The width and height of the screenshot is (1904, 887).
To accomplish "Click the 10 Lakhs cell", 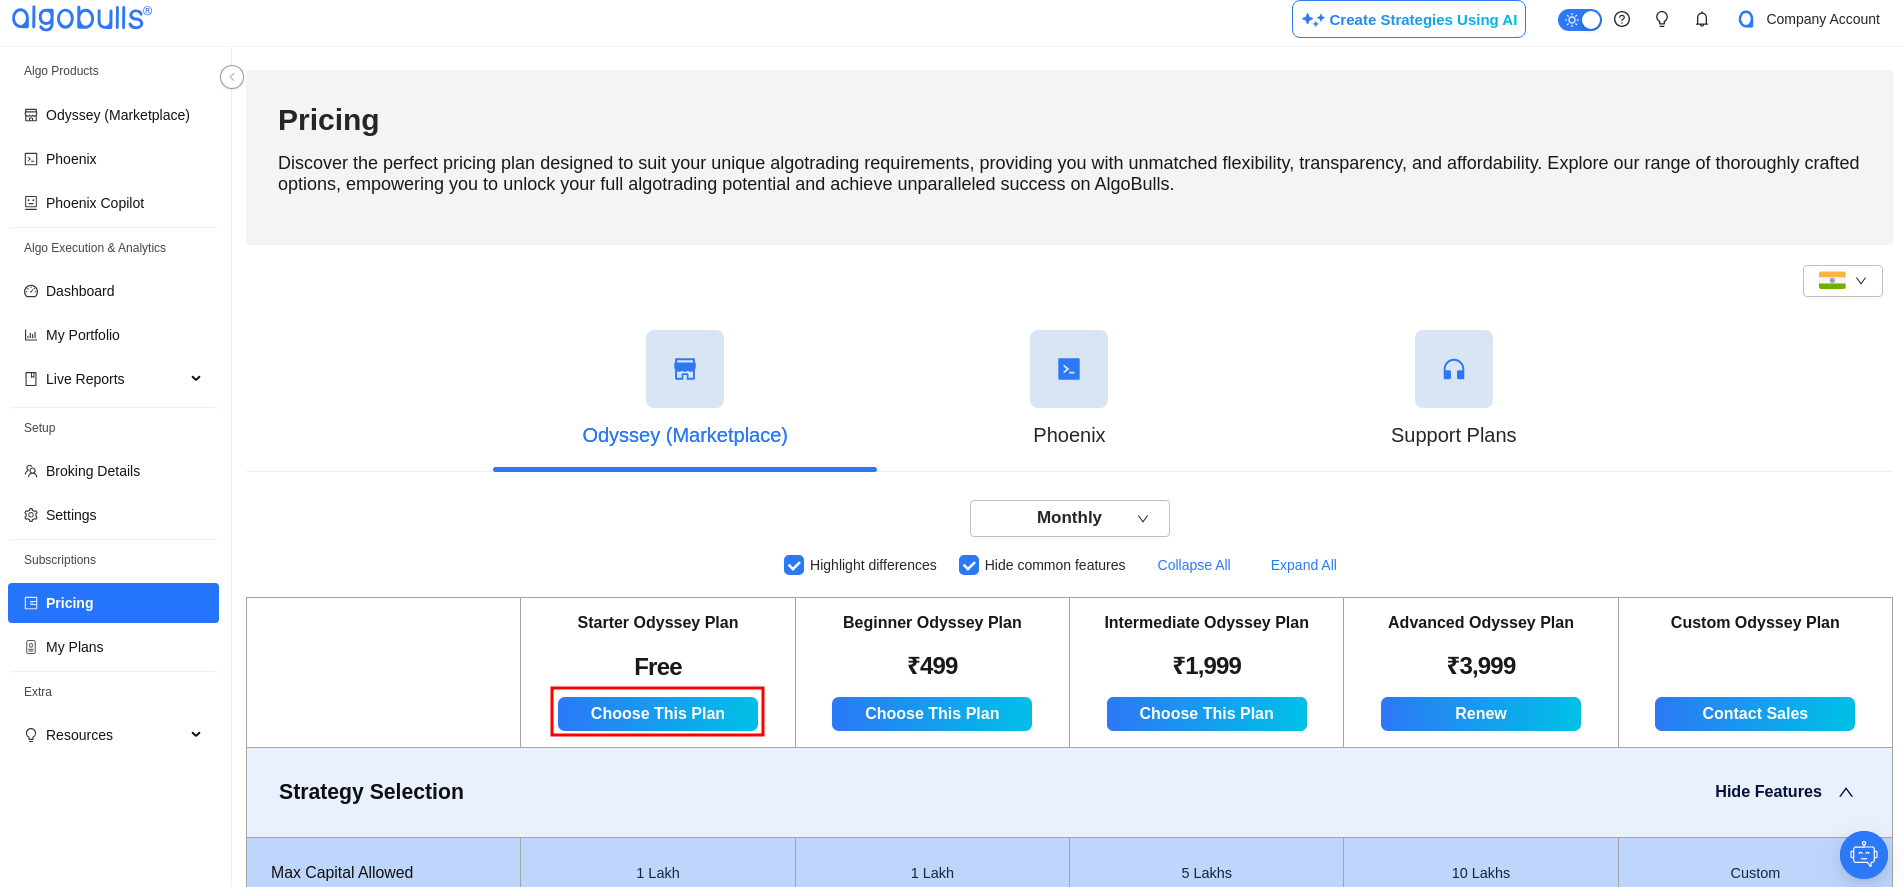I will point(1481,873).
